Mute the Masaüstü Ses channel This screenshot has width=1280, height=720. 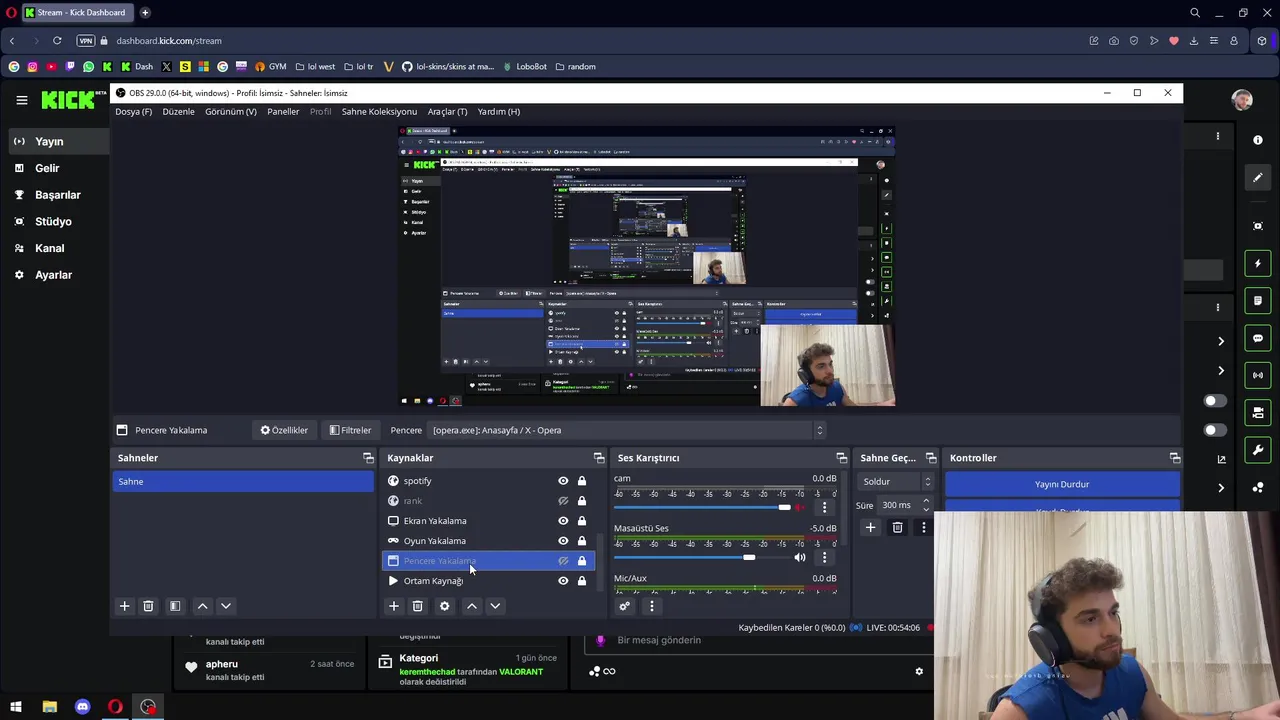(x=799, y=557)
